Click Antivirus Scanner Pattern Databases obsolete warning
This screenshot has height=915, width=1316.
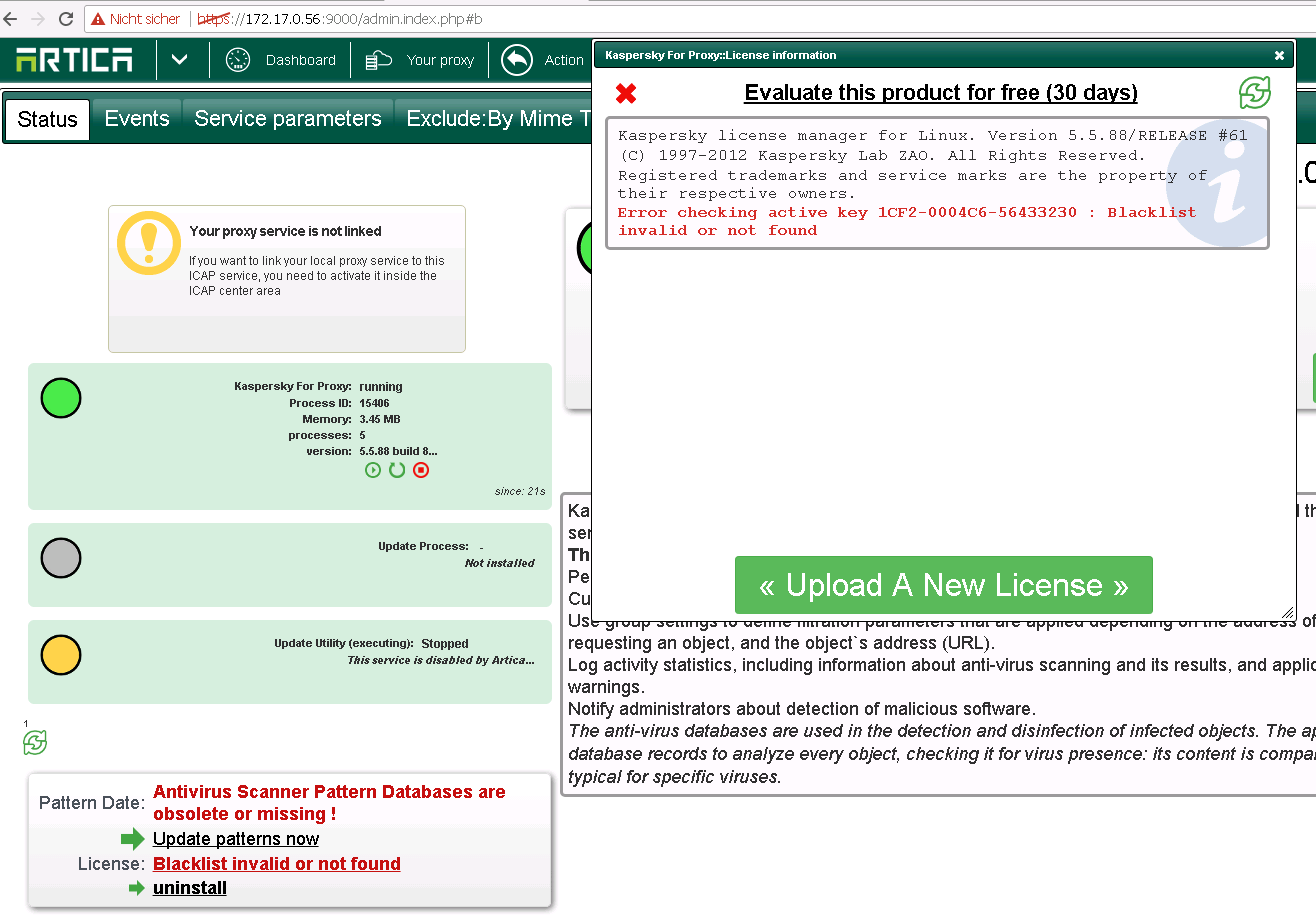pyautogui.click(x=329, y=803)
